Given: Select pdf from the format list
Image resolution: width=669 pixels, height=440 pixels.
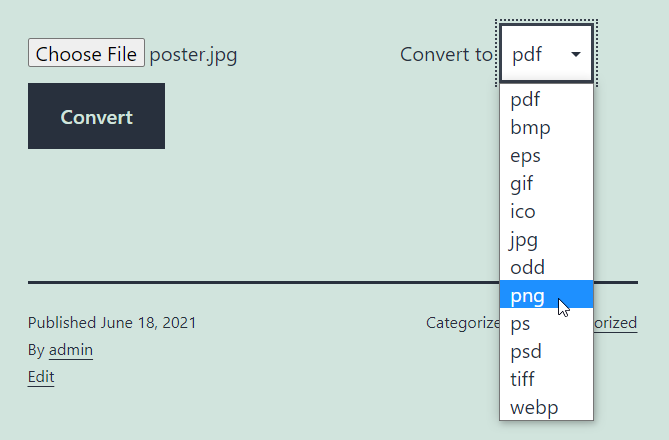Looking at the screenshot, I should [546, 99].
